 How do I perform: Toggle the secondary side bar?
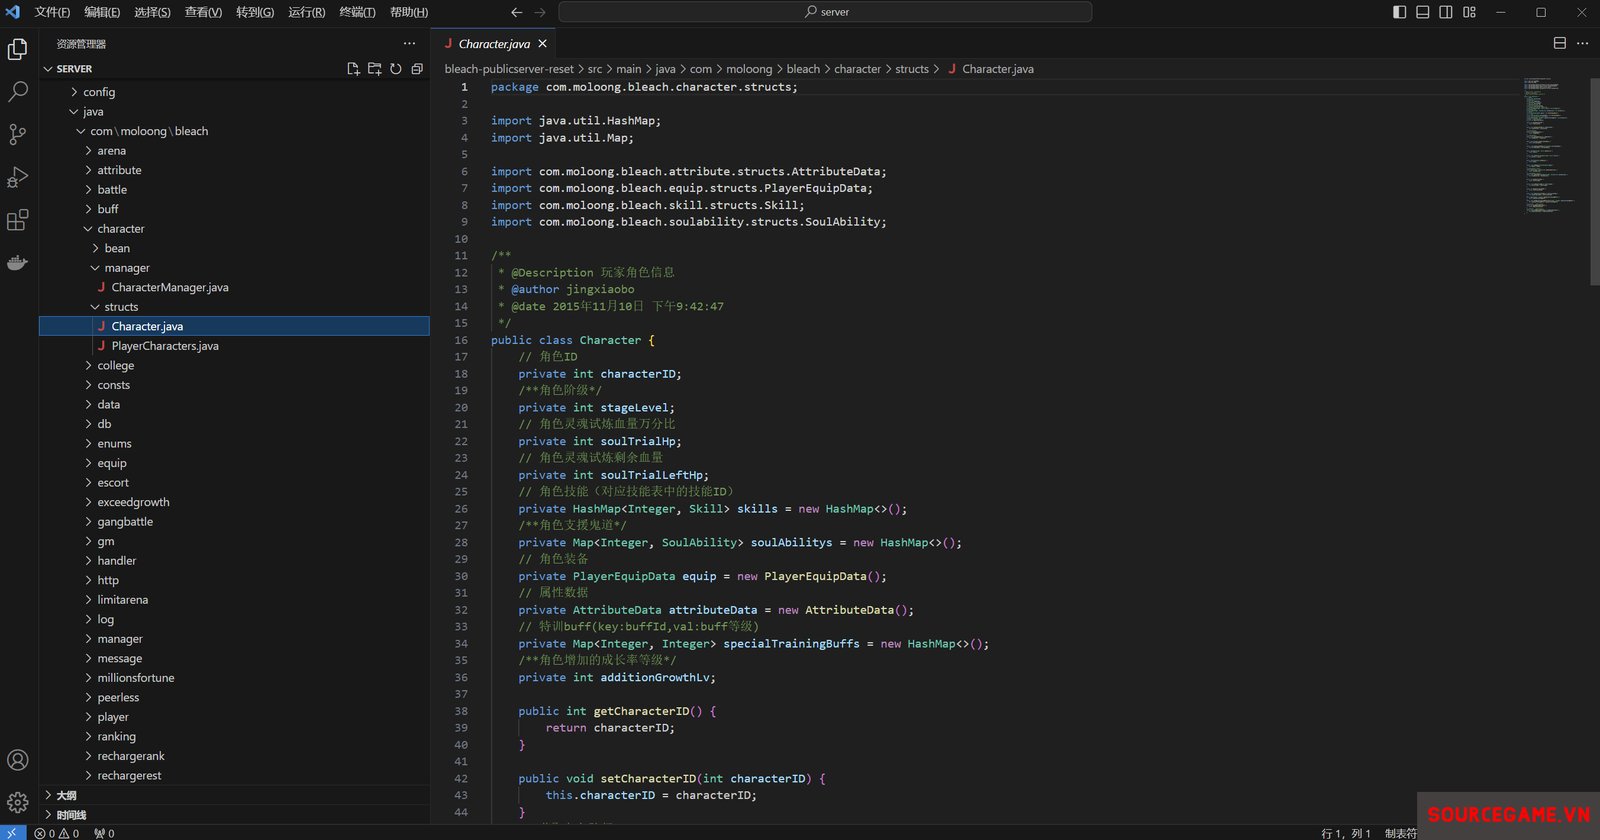1446,12
